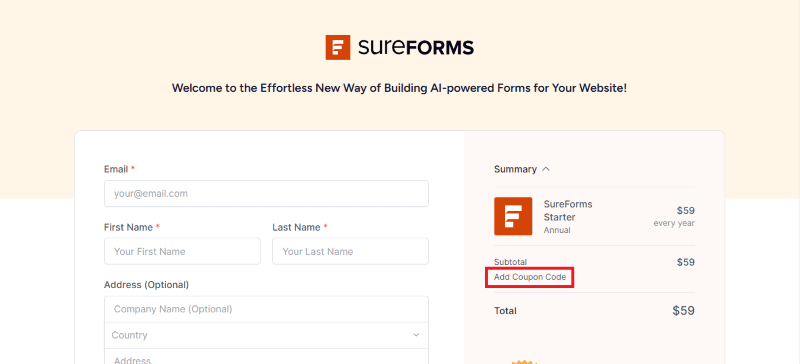Click into the Company Name (Optional) field
Image resolution: width=800 pixels, height=364 pixels.
[x=266, y=309]
